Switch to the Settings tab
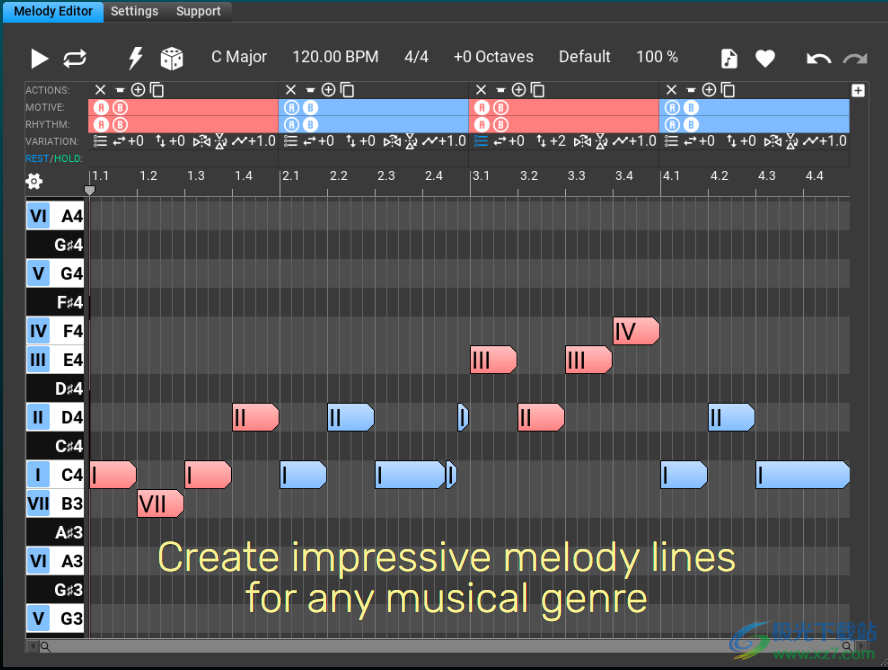The width and height of the screenshot is (888, 670). pyautogui.click(x=134, y=11)
